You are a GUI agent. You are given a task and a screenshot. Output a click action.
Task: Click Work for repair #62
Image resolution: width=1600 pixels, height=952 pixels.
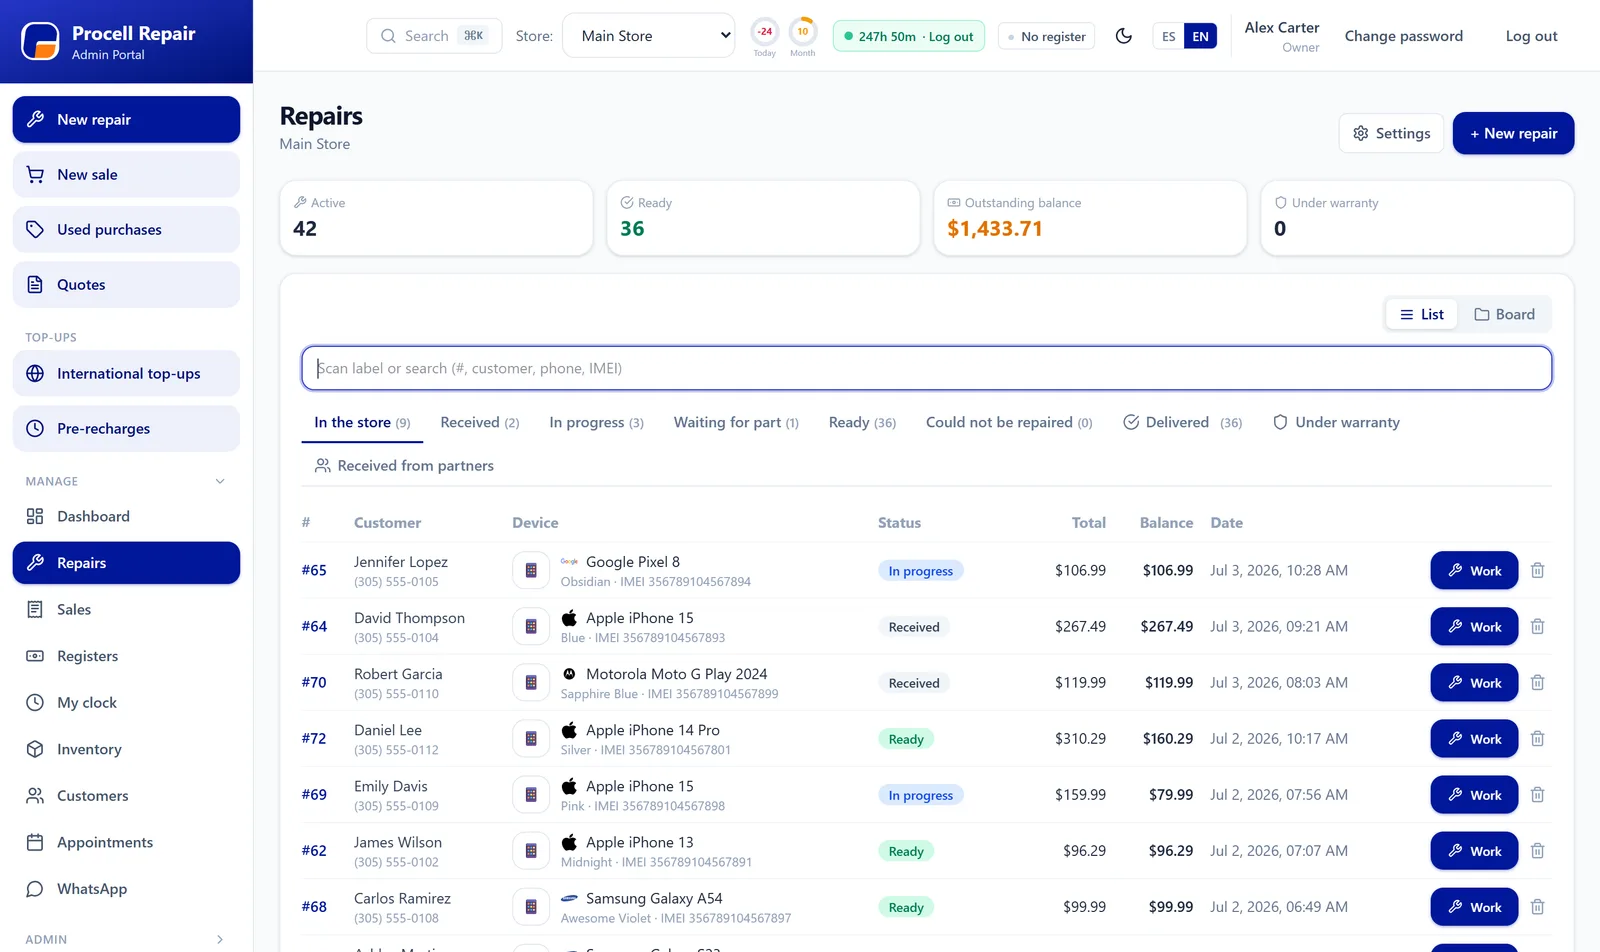[x=1474, y=850]
